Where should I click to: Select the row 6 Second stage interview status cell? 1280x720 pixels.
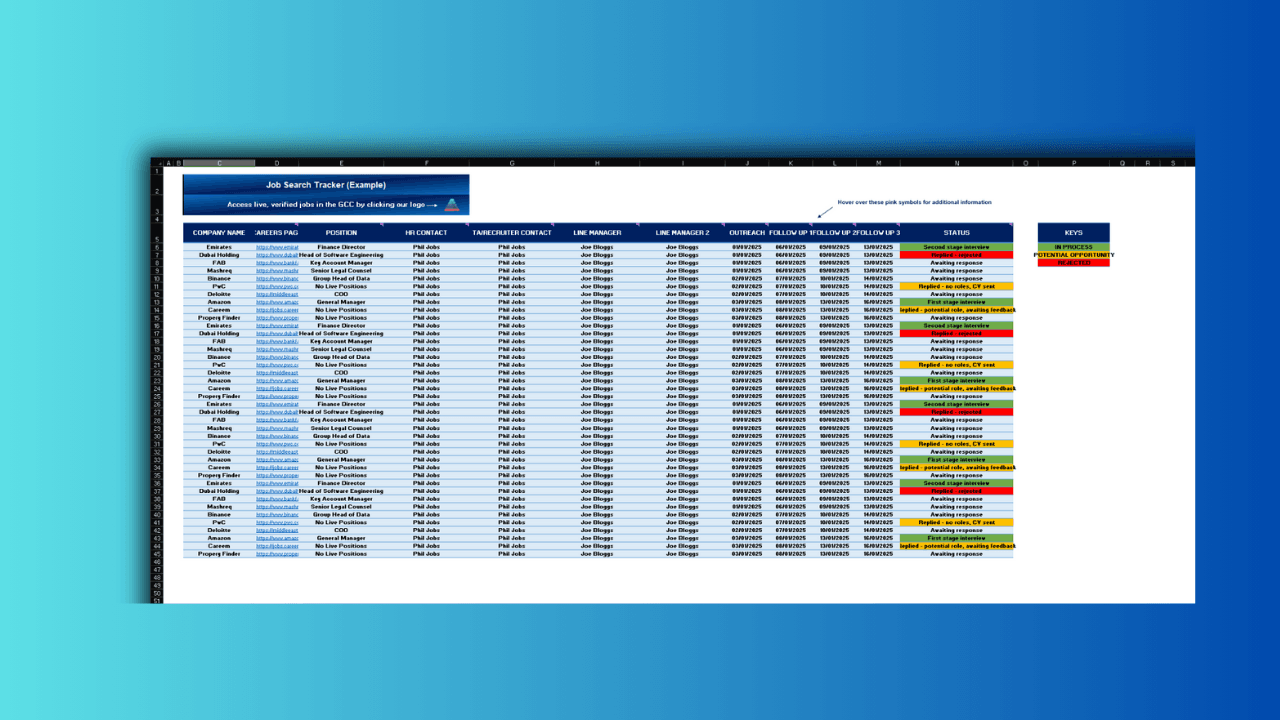956,247
